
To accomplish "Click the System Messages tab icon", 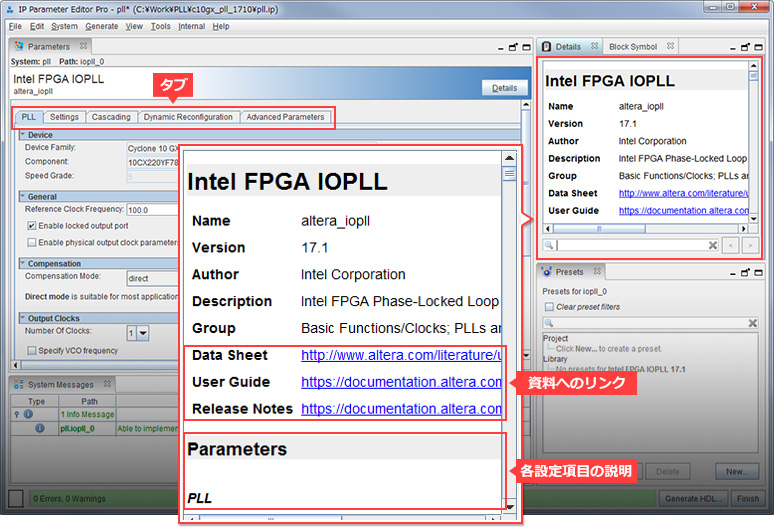I will (19, 384).
